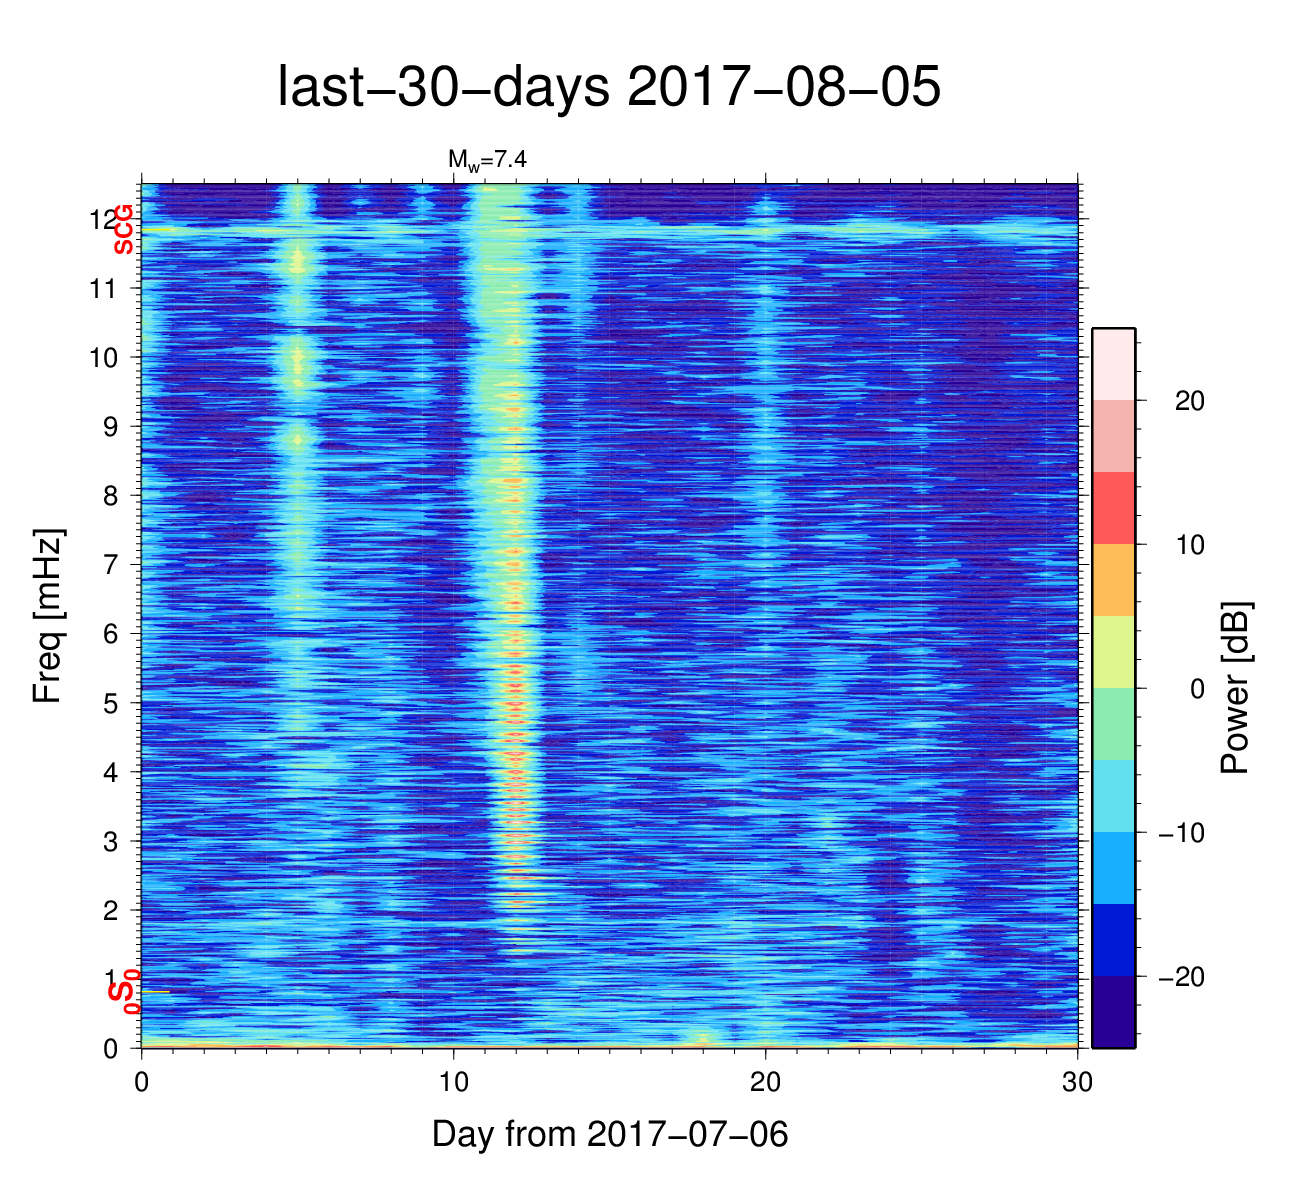Click day 20 tick label on horizontal axis
The width and height of the screenshot is (1290, 1190).
[765, 1084]
